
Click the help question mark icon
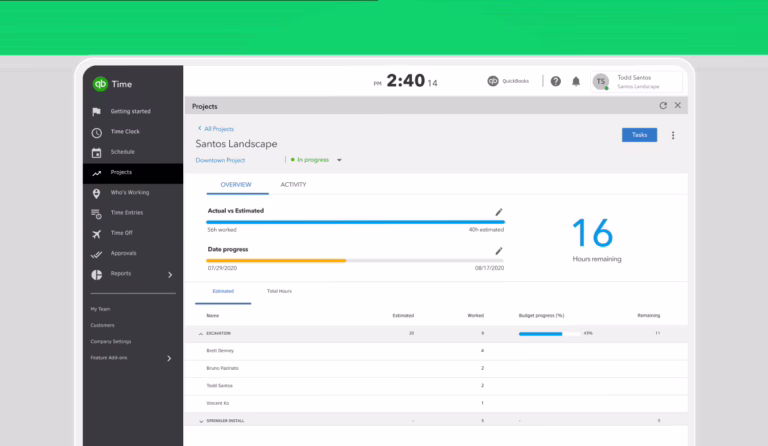(x=556, y=81)
